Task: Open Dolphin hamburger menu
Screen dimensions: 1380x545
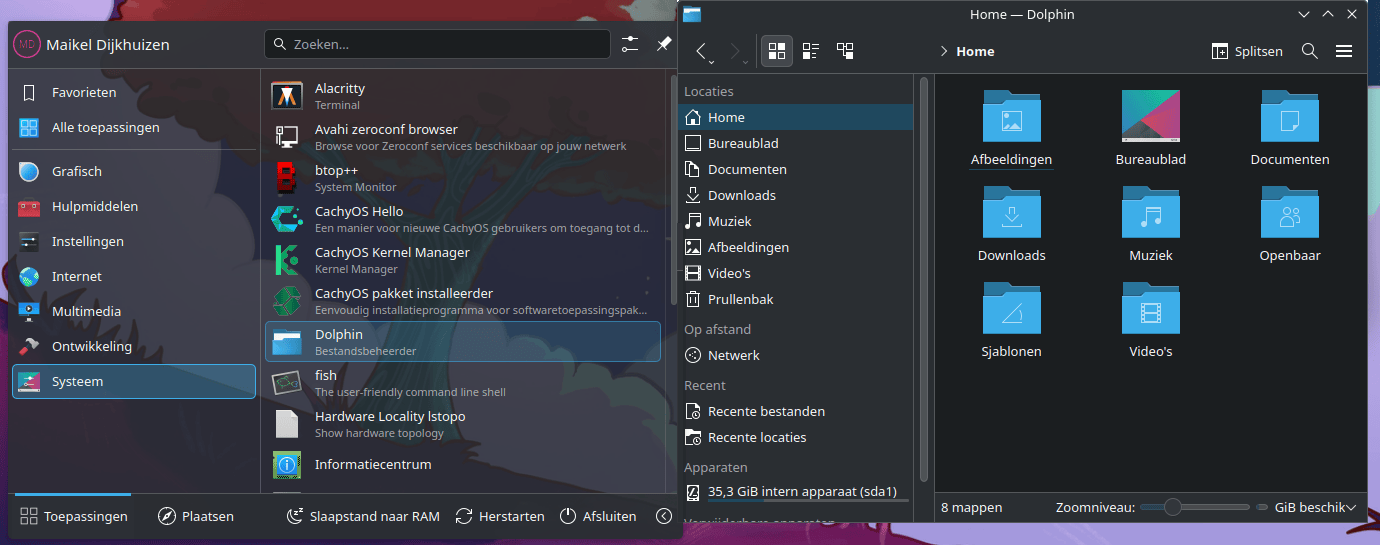Action: [1344, 51]
